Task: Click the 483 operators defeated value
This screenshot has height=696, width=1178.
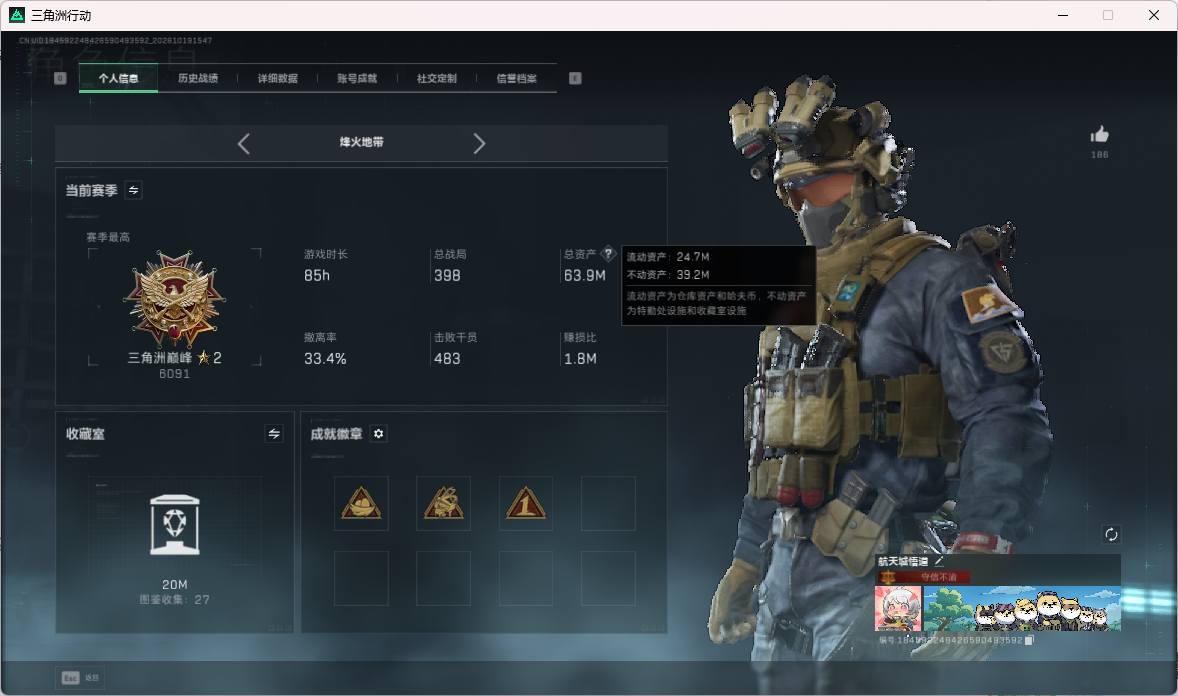Action: click(447, 359)
